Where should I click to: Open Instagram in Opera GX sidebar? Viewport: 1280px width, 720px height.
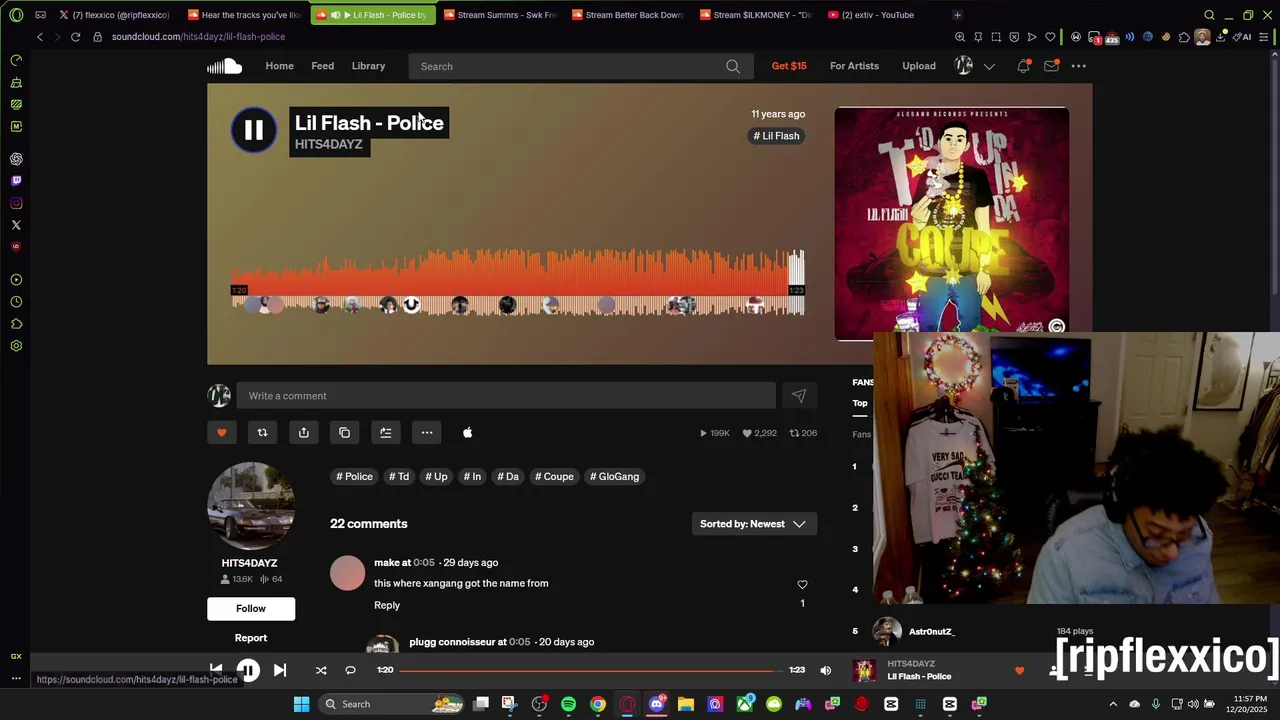tap(16, 203)
